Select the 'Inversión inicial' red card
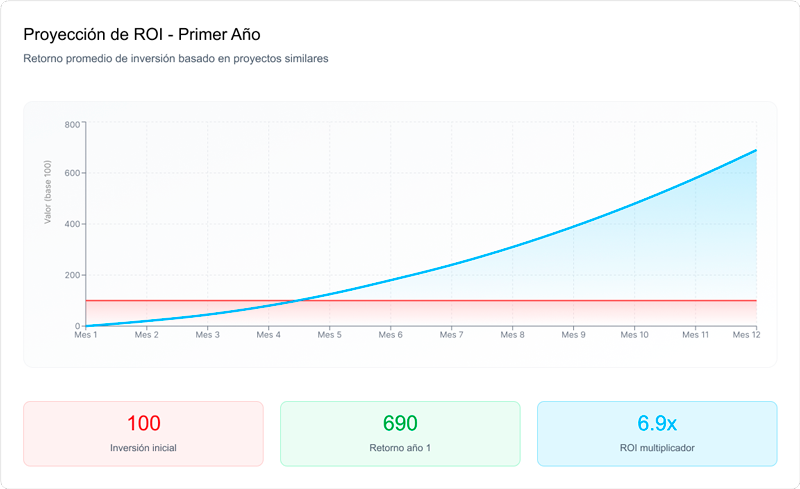Viewport: 800px width, 489px height. (143, 433)
